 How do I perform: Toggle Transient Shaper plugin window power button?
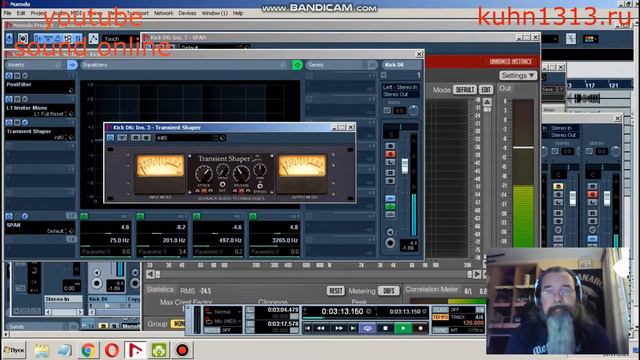[111, 138]
